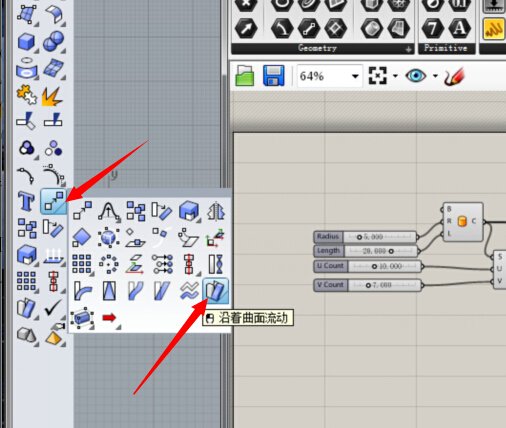Open file using green folder icon
Image resolution: width=506 pixels, height=428 pixels.
(x=245, y=76)
